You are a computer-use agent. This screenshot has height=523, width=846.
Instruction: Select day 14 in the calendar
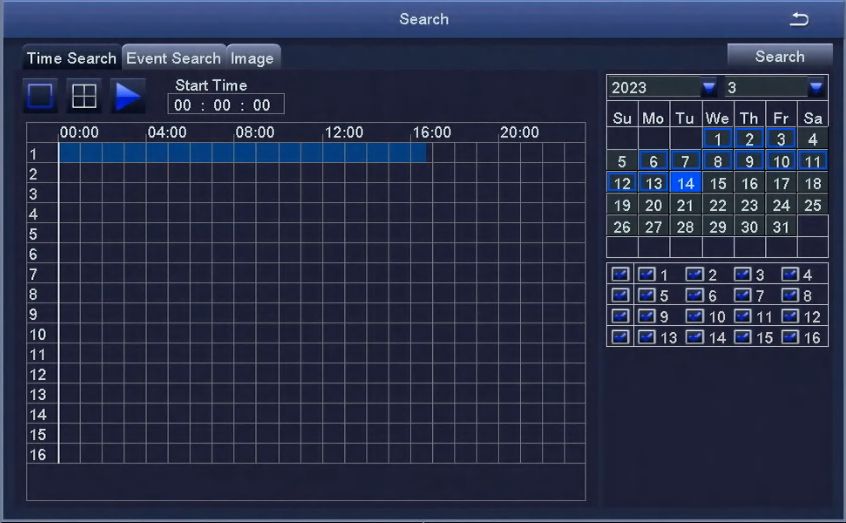click(685, 183)
